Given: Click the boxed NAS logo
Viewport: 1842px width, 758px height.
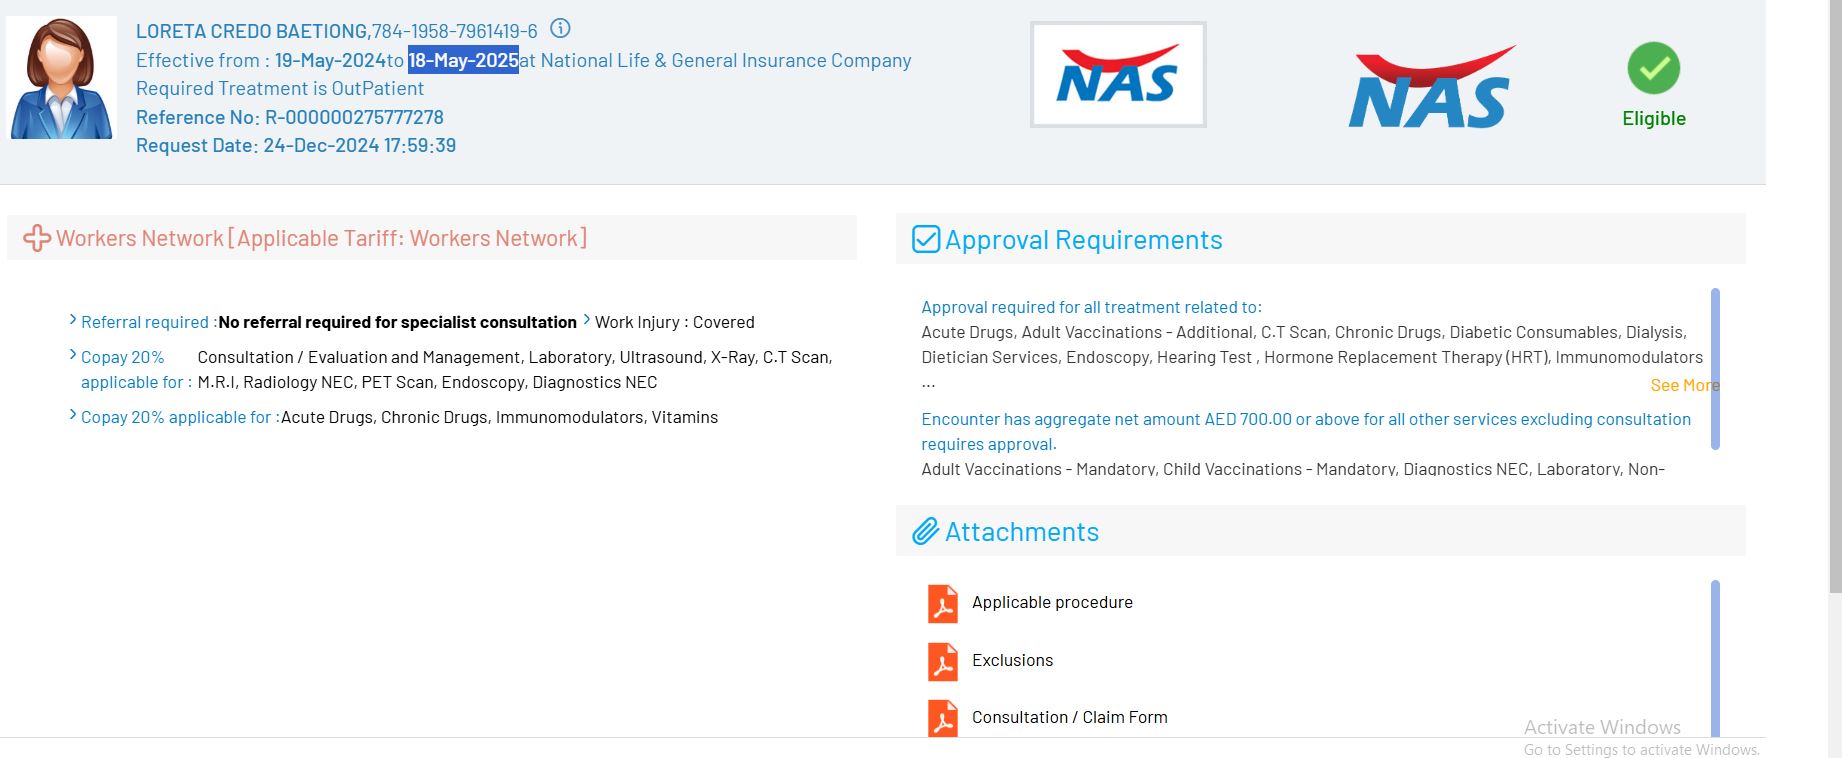Looking at the screenshot, I should [x=1118, y=75].
